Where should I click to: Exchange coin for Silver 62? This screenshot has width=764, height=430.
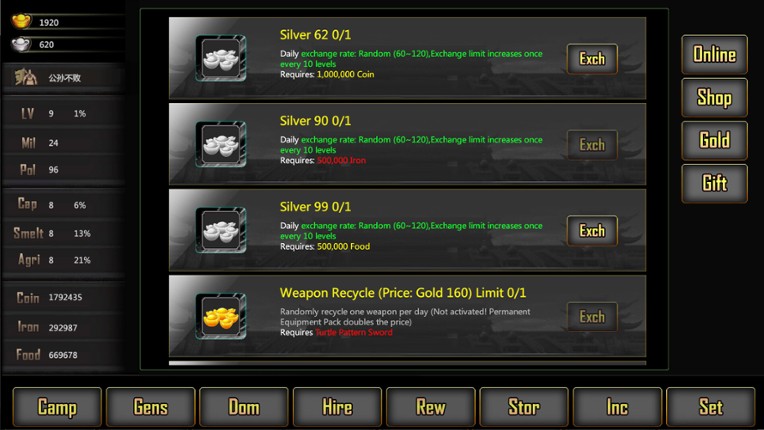[x=592, y=58]
